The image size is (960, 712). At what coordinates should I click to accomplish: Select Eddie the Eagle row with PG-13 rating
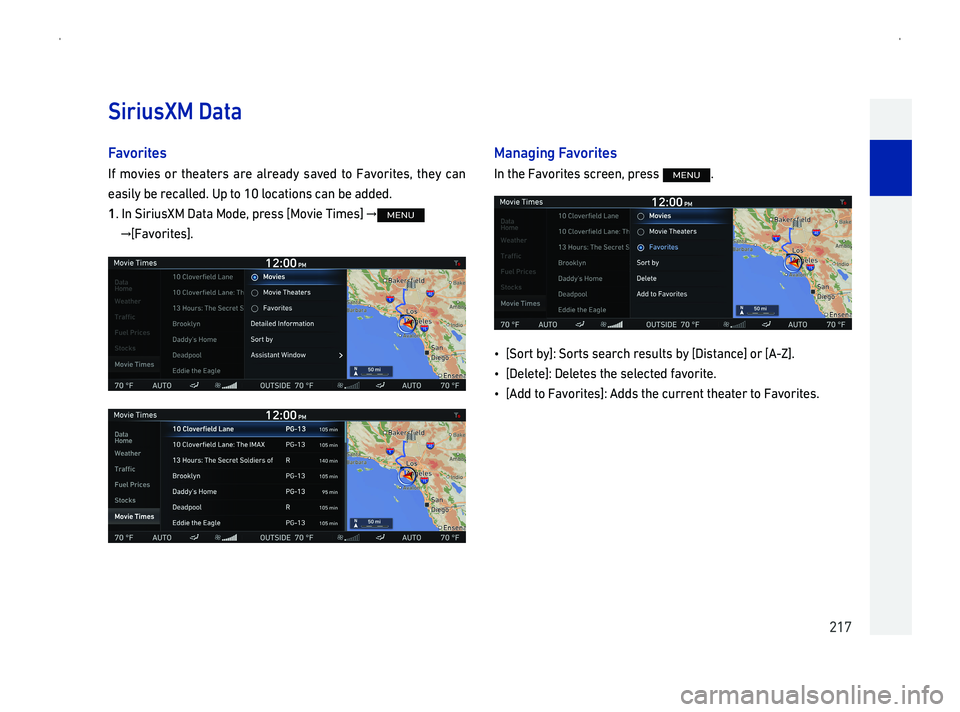(x=252, y=523)
